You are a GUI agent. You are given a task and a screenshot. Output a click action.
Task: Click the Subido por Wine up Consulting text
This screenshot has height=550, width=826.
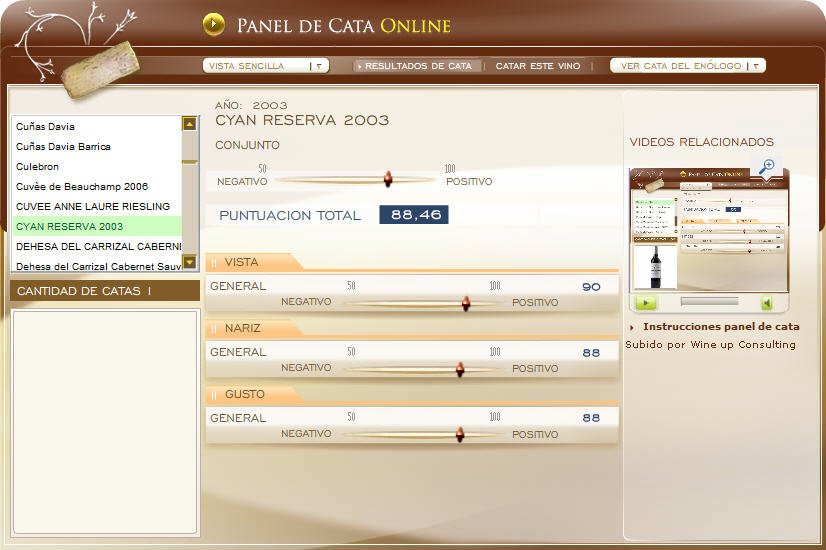coord(710,345)
